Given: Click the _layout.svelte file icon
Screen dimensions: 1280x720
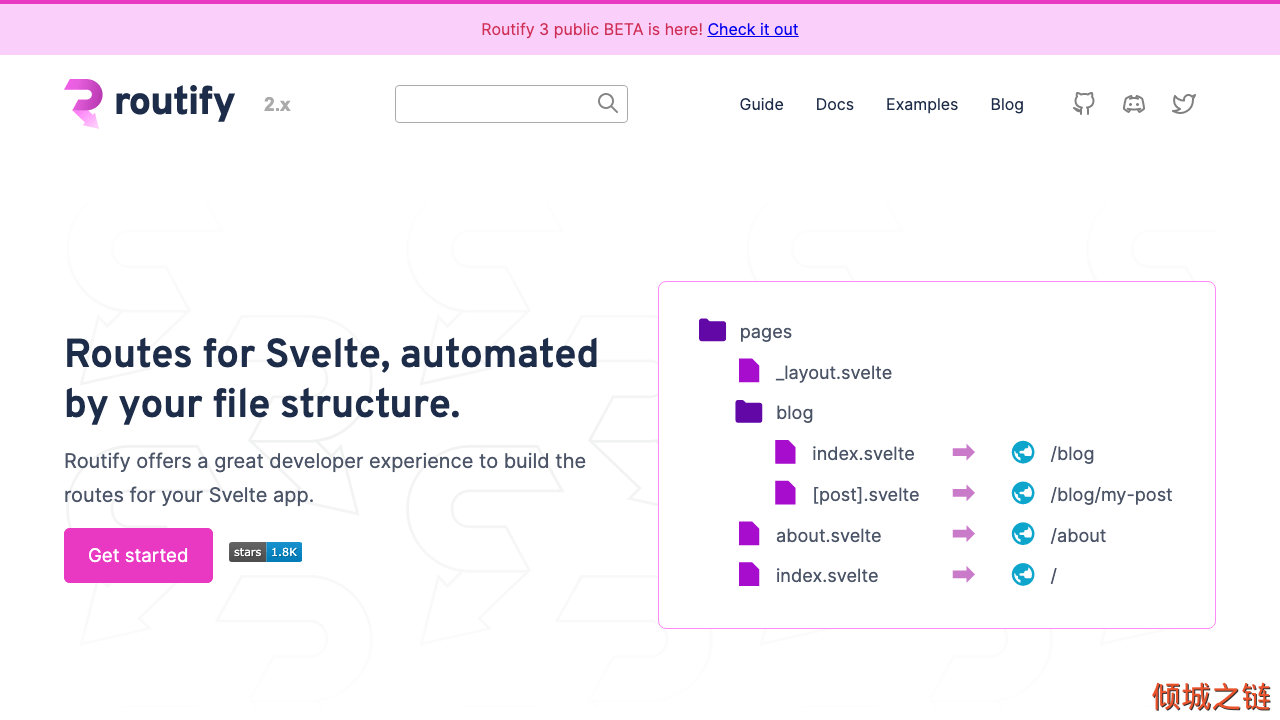Looking at the screenshot, I should click(x=749, y=371).
